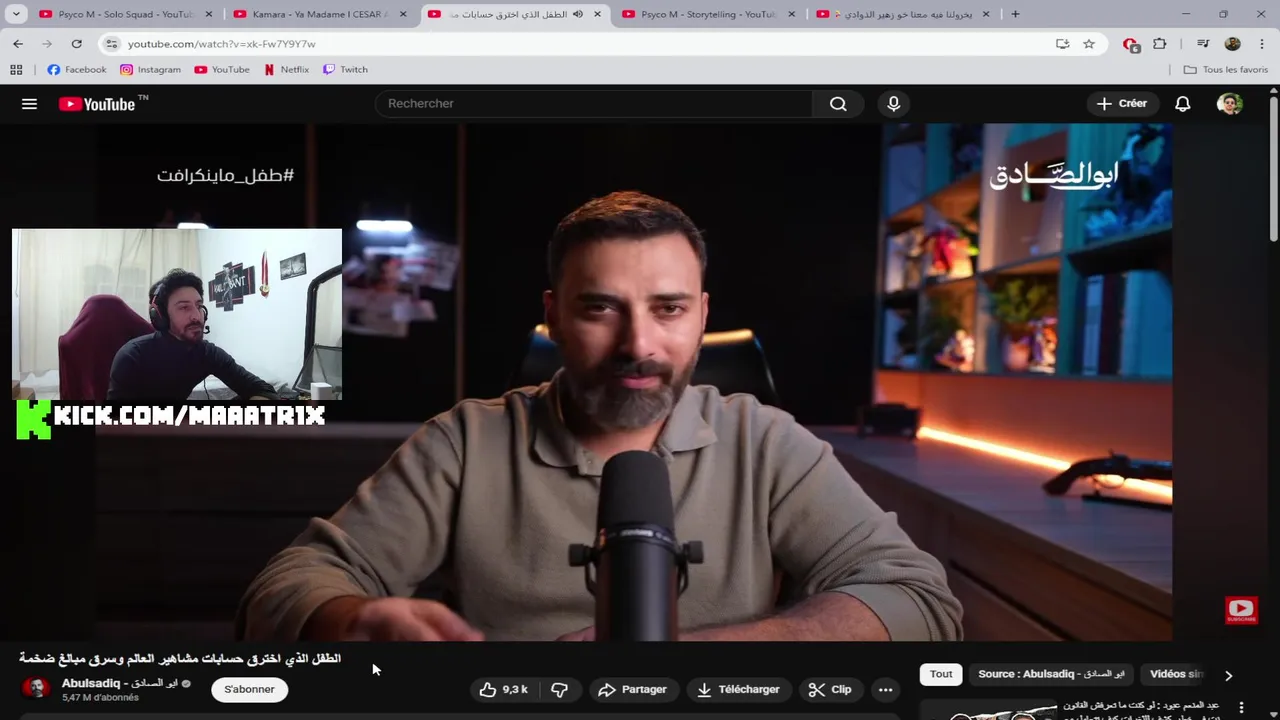
Task: Open the tab search dropdown arrow
Action: 16,14
